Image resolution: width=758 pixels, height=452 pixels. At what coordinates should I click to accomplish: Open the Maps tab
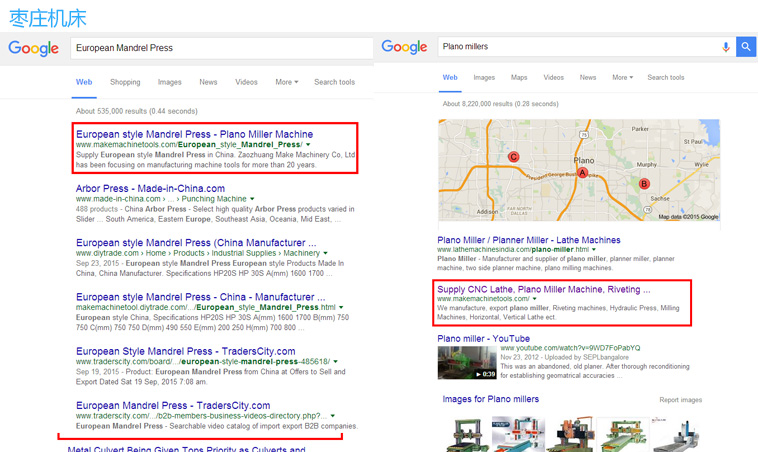pyautogui.click(x=519, y=77)
